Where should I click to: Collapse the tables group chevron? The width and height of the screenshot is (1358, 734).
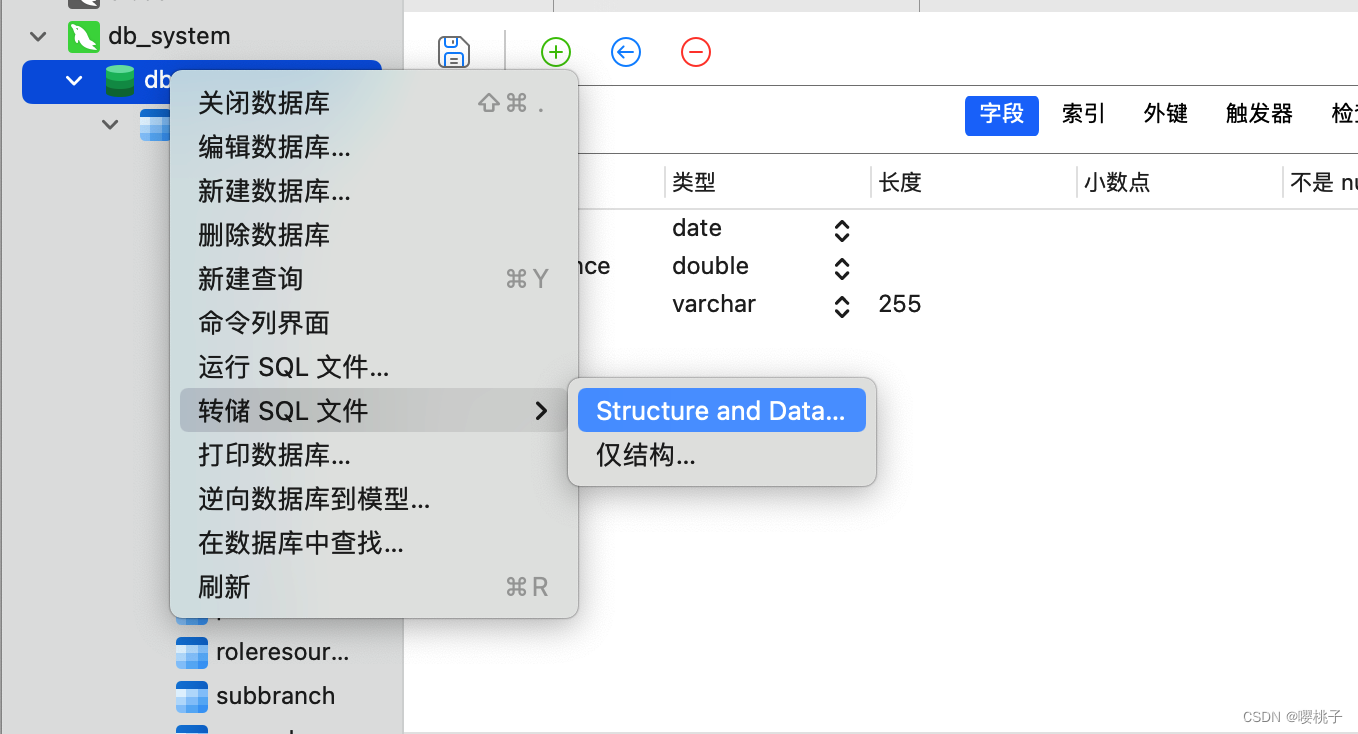click(110, 125)
